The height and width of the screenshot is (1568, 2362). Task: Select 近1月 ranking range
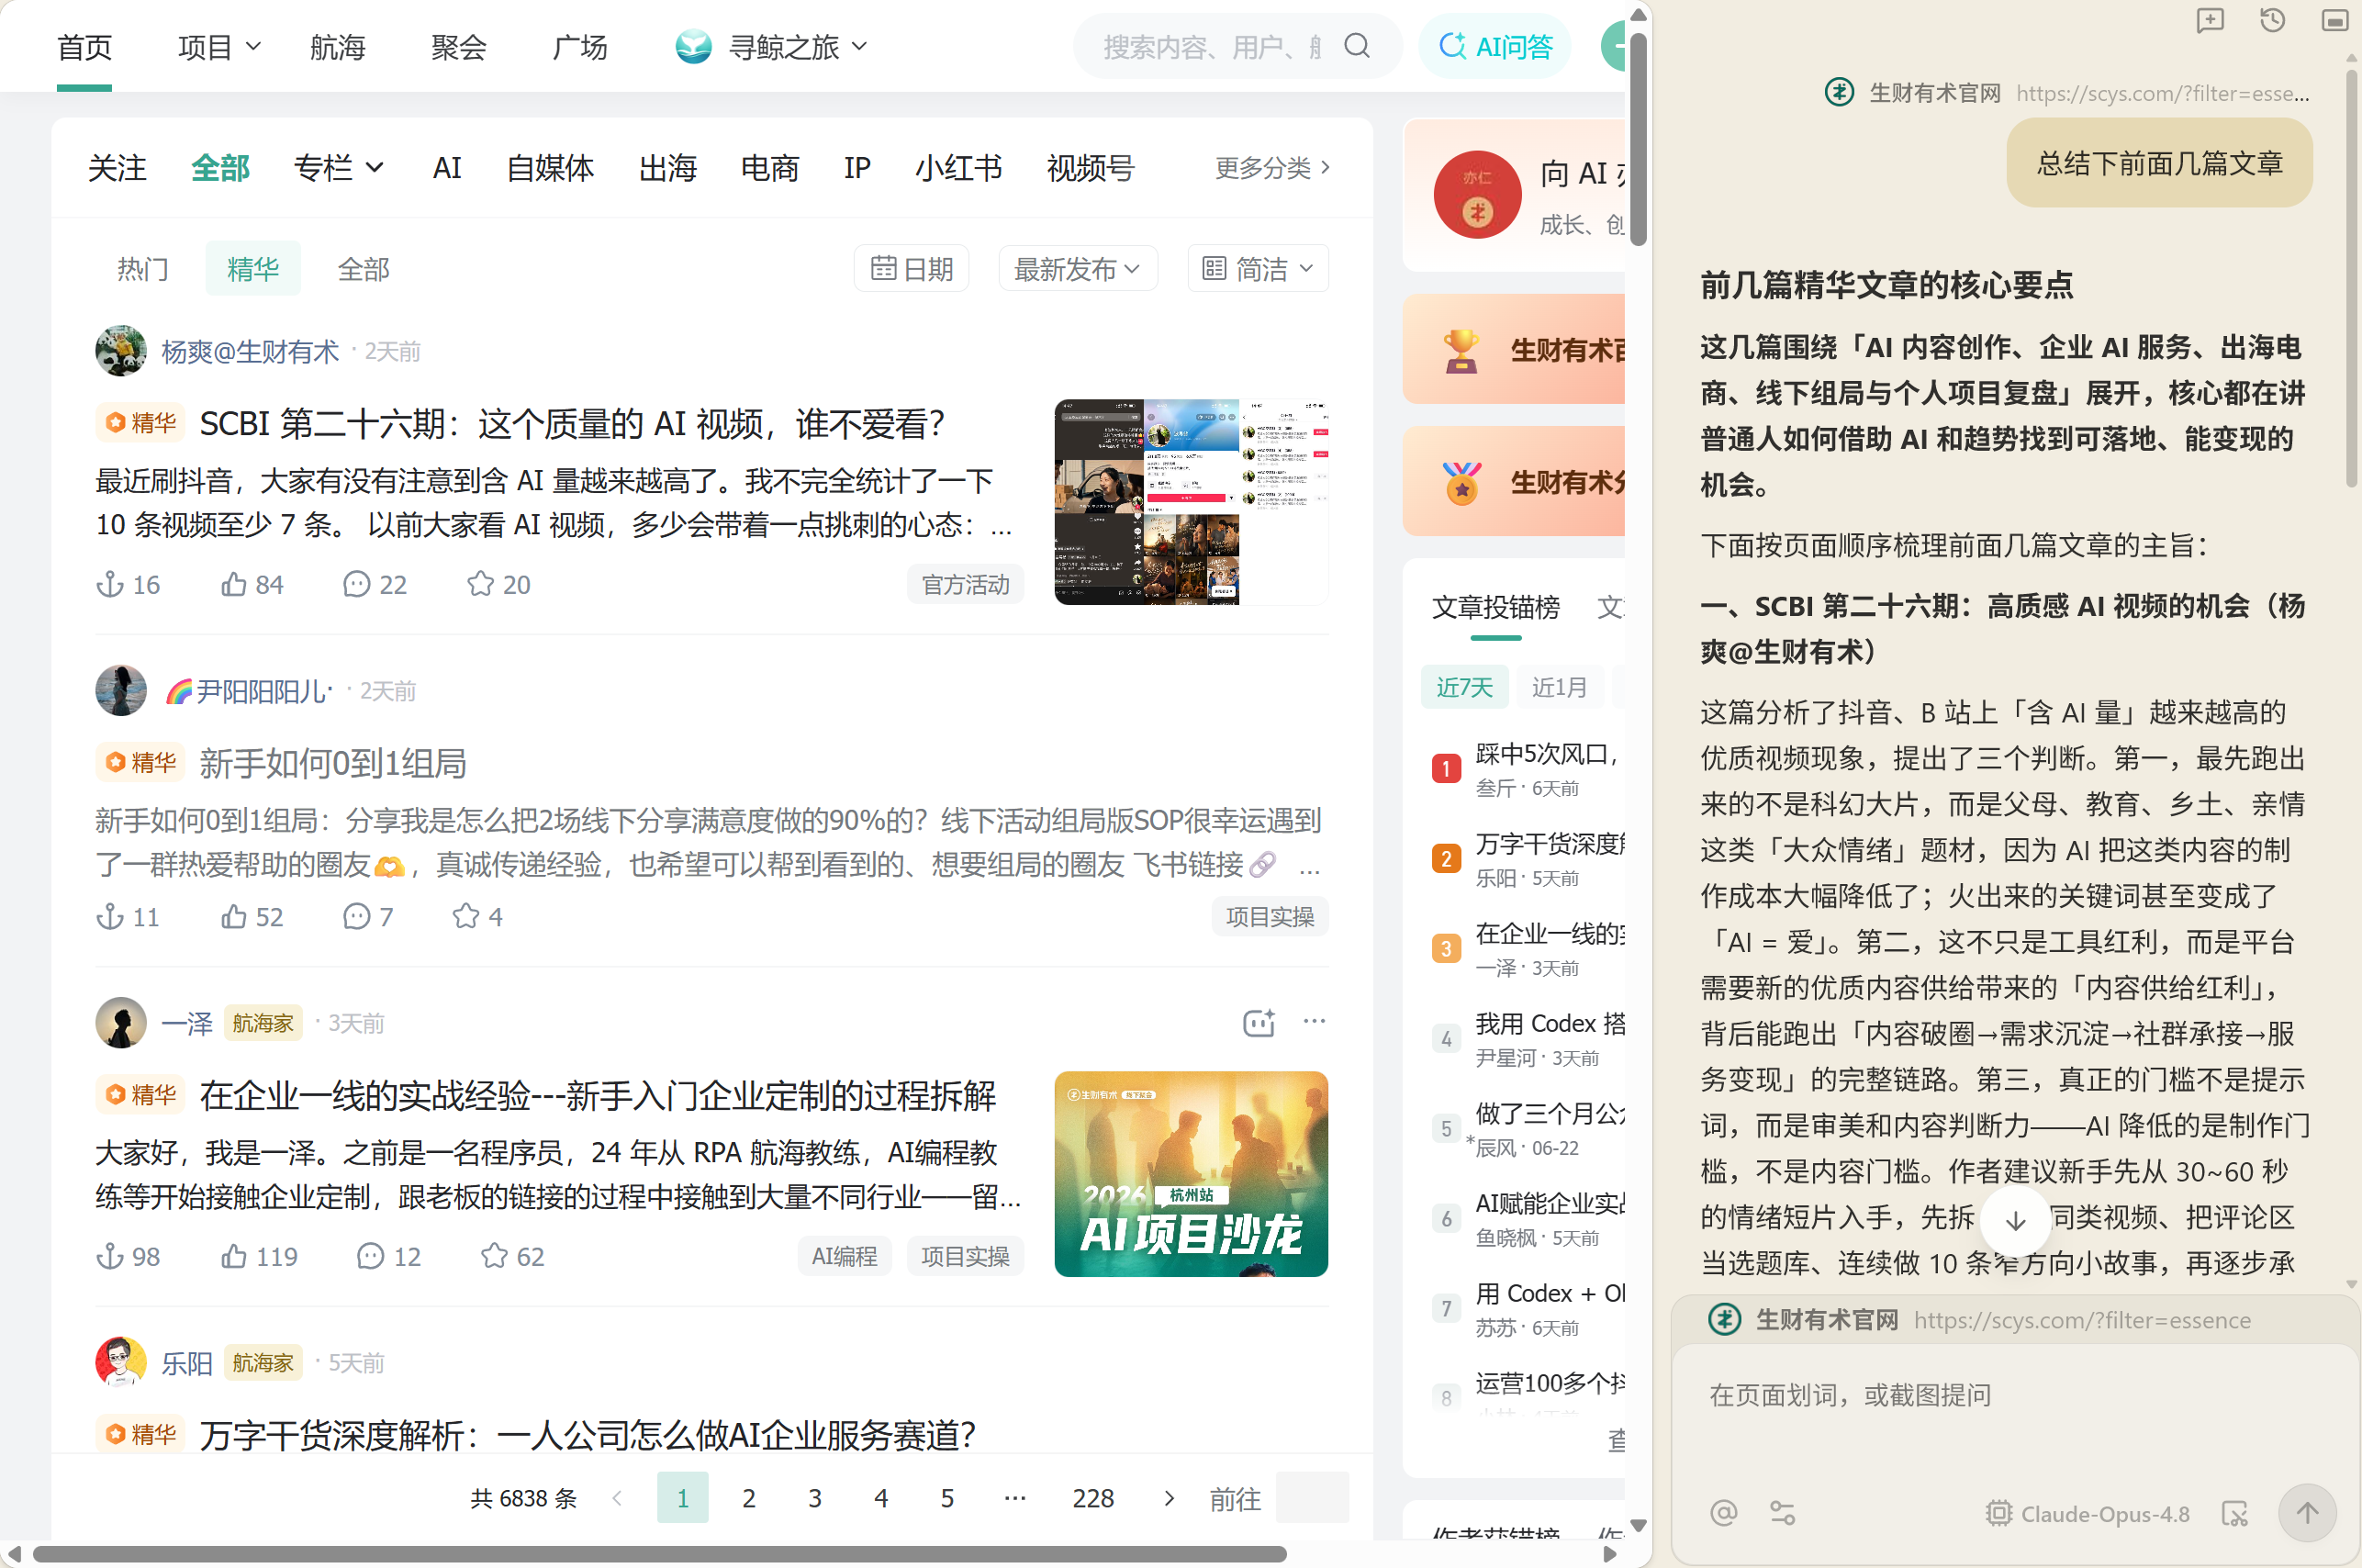click(1559, 687)
